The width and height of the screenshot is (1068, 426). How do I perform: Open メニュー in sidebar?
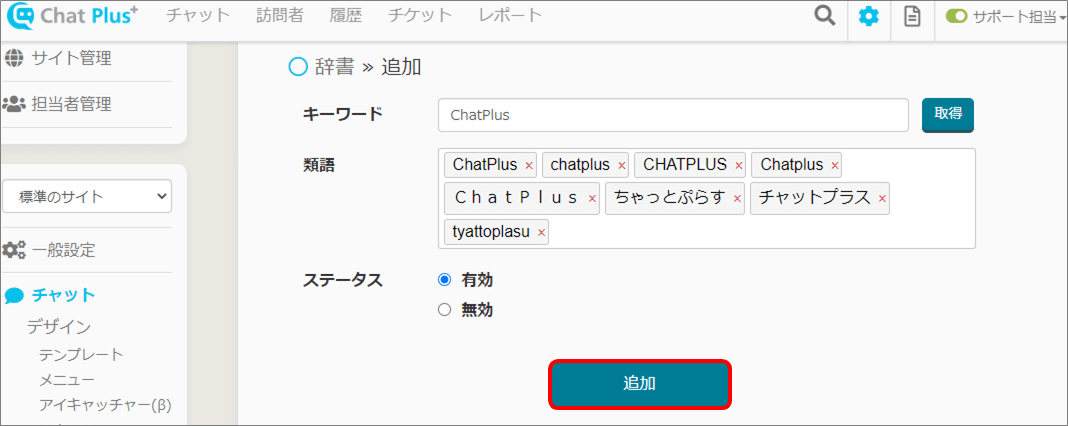(67, 380)
